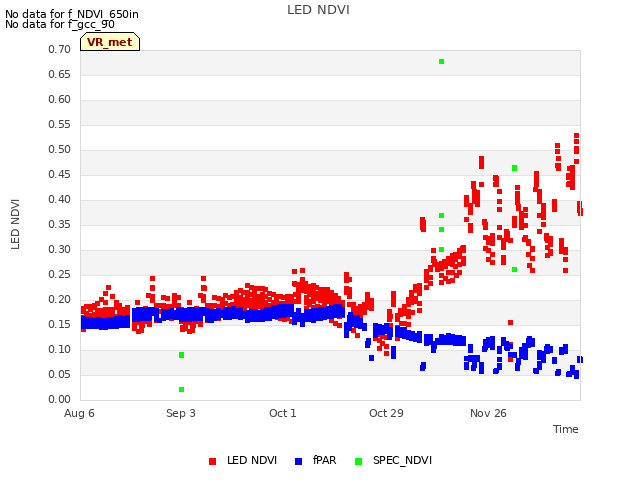Image resolution: width=640 pixels, height=480 pixels.
Task: Click the Sep 3 x-axis tick label
Action: click(181, 413)
